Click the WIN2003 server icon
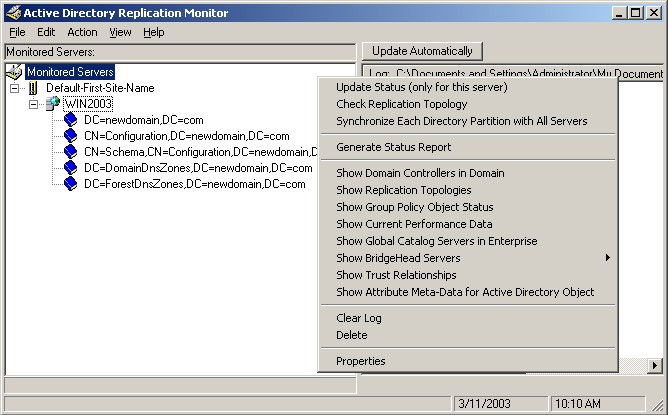The height and width of the screenshot is (415, 668). click(52, 104)
